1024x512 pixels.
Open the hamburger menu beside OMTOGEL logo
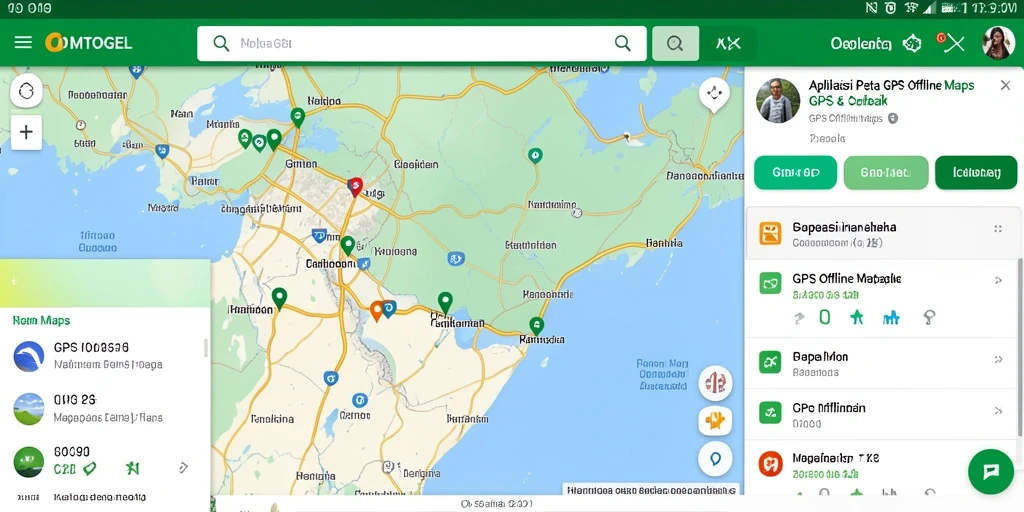[23, 43]
